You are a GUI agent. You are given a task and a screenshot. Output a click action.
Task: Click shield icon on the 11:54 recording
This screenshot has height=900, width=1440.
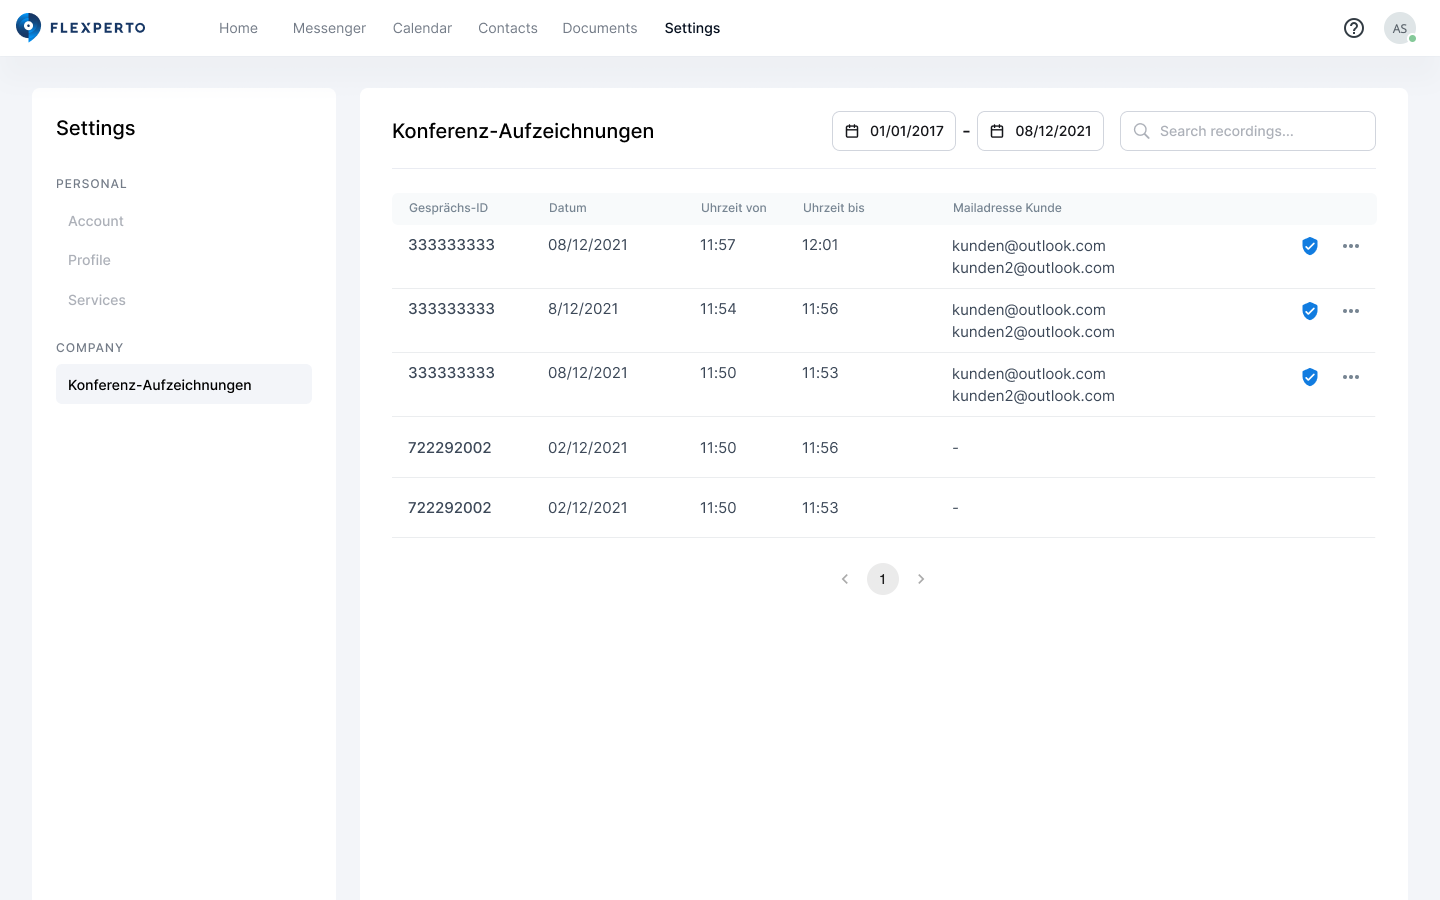tap(1309, 311)
